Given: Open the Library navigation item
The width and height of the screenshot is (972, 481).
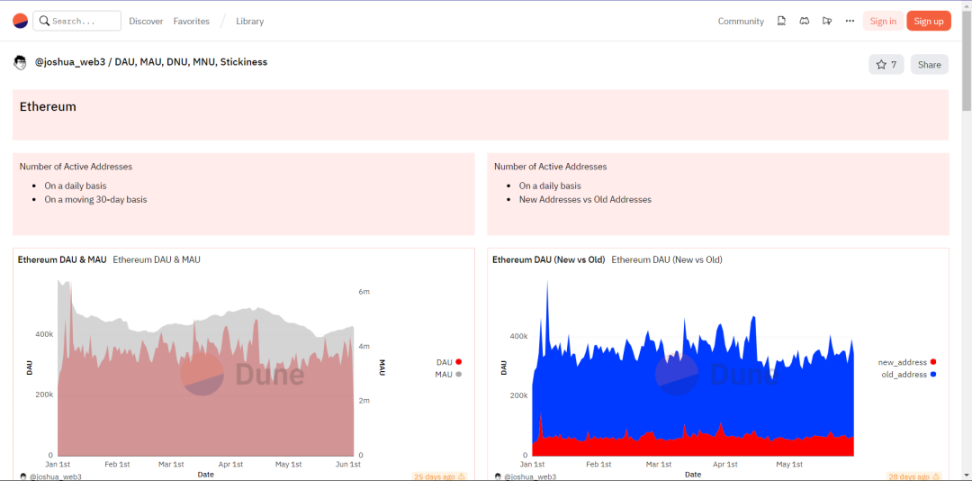Looking at the screenshot, I should click(x=250, y=21).
